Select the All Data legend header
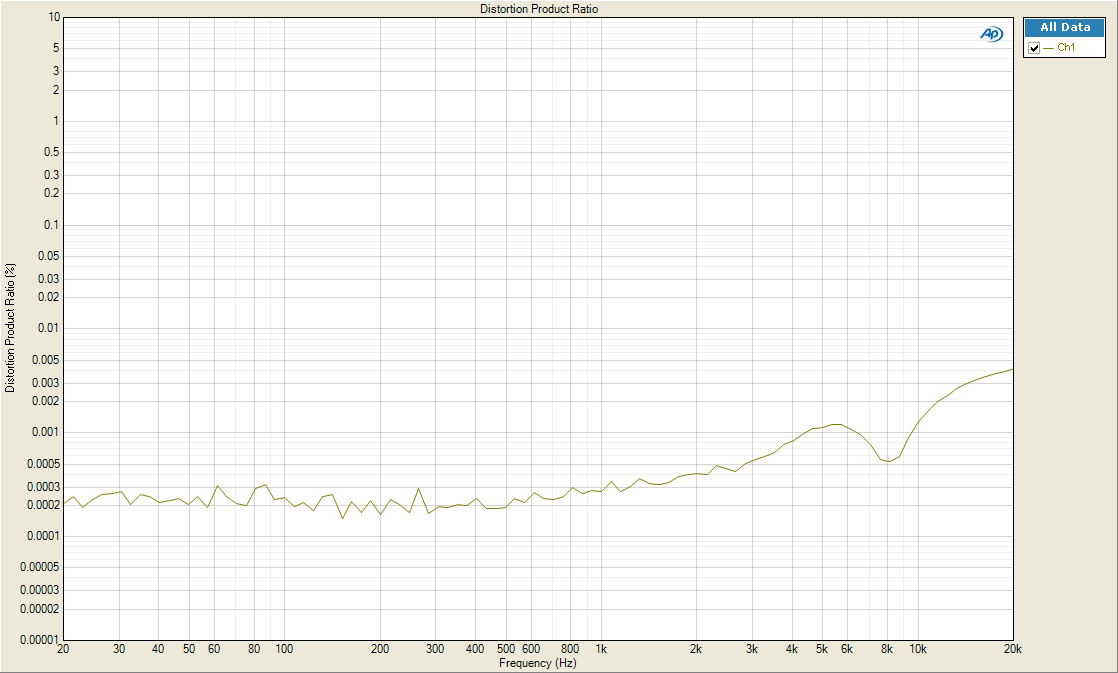Screen dimensions: 1118x673 (x=1065, y=27)
